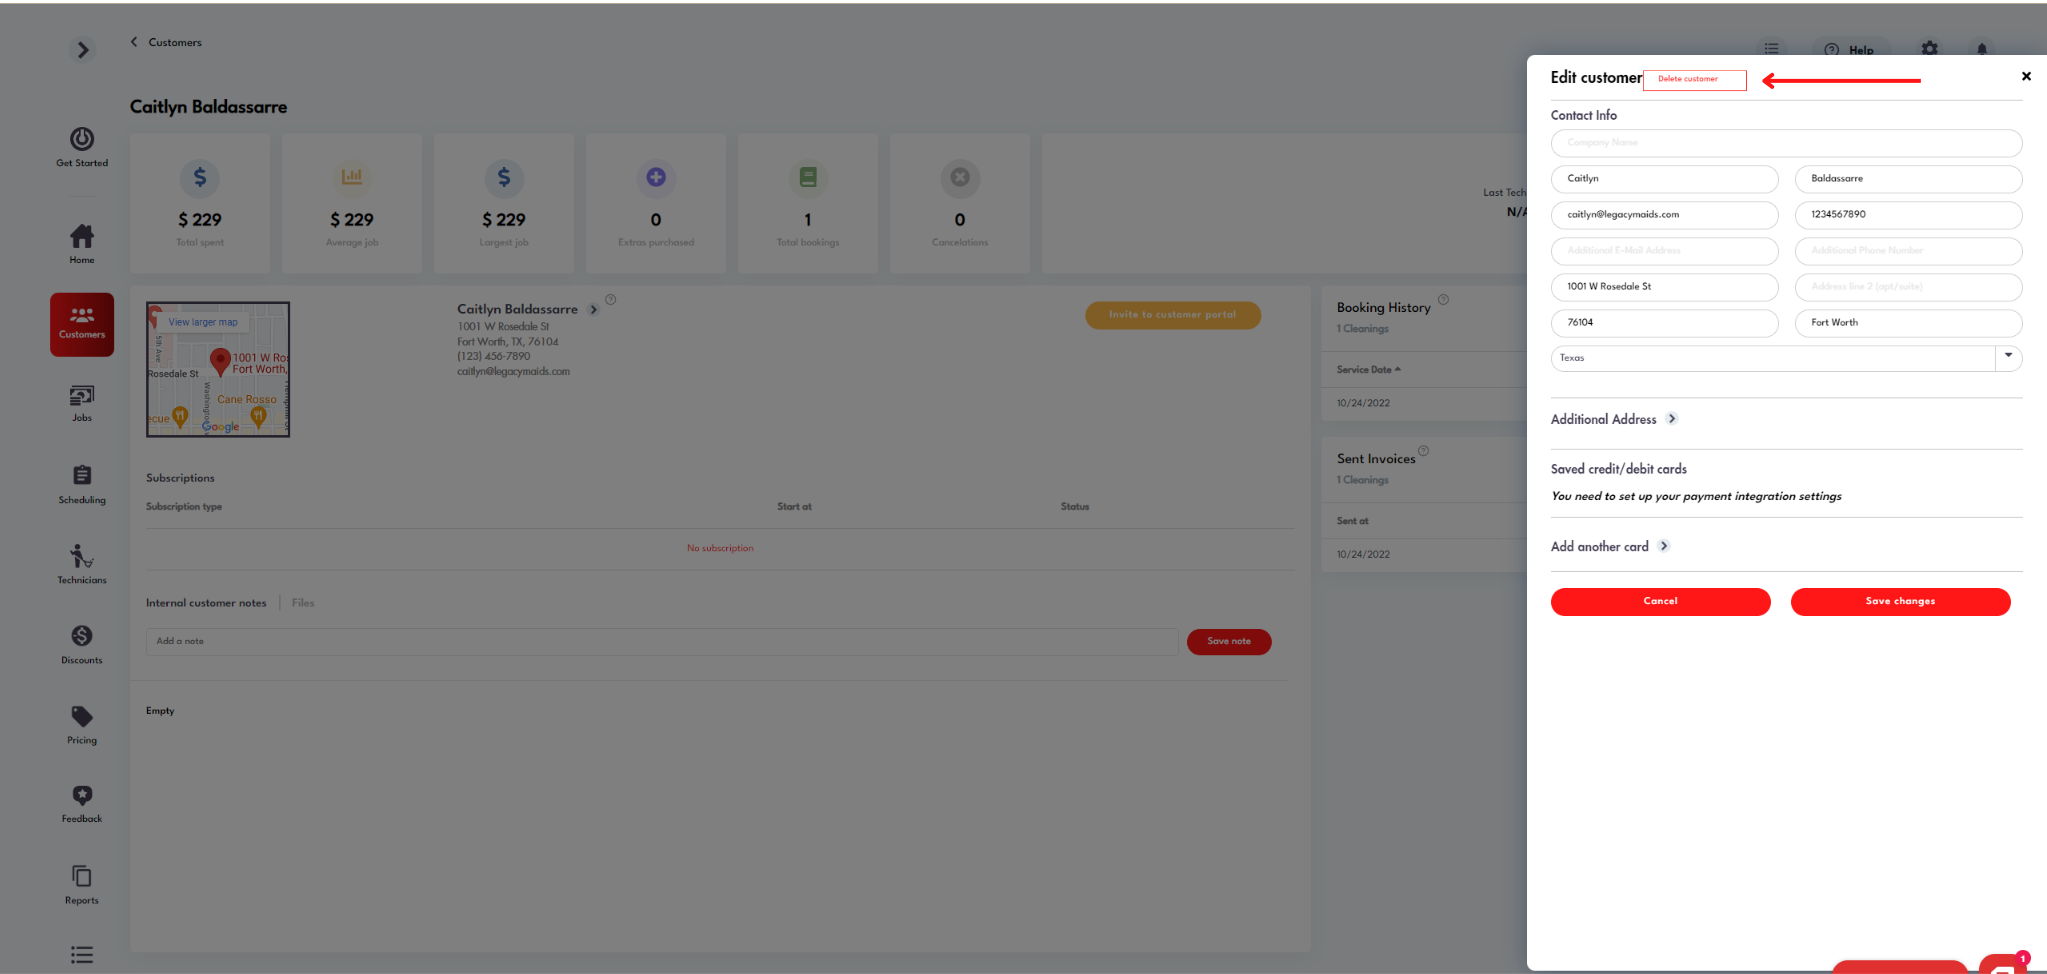Click the checklist icon in top header
Viewport: 2047px width, 974px height.
1771,48
